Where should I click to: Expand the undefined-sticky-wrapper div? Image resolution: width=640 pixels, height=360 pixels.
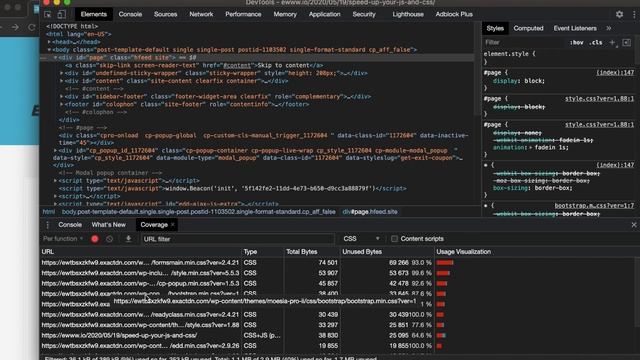(62, 73)
